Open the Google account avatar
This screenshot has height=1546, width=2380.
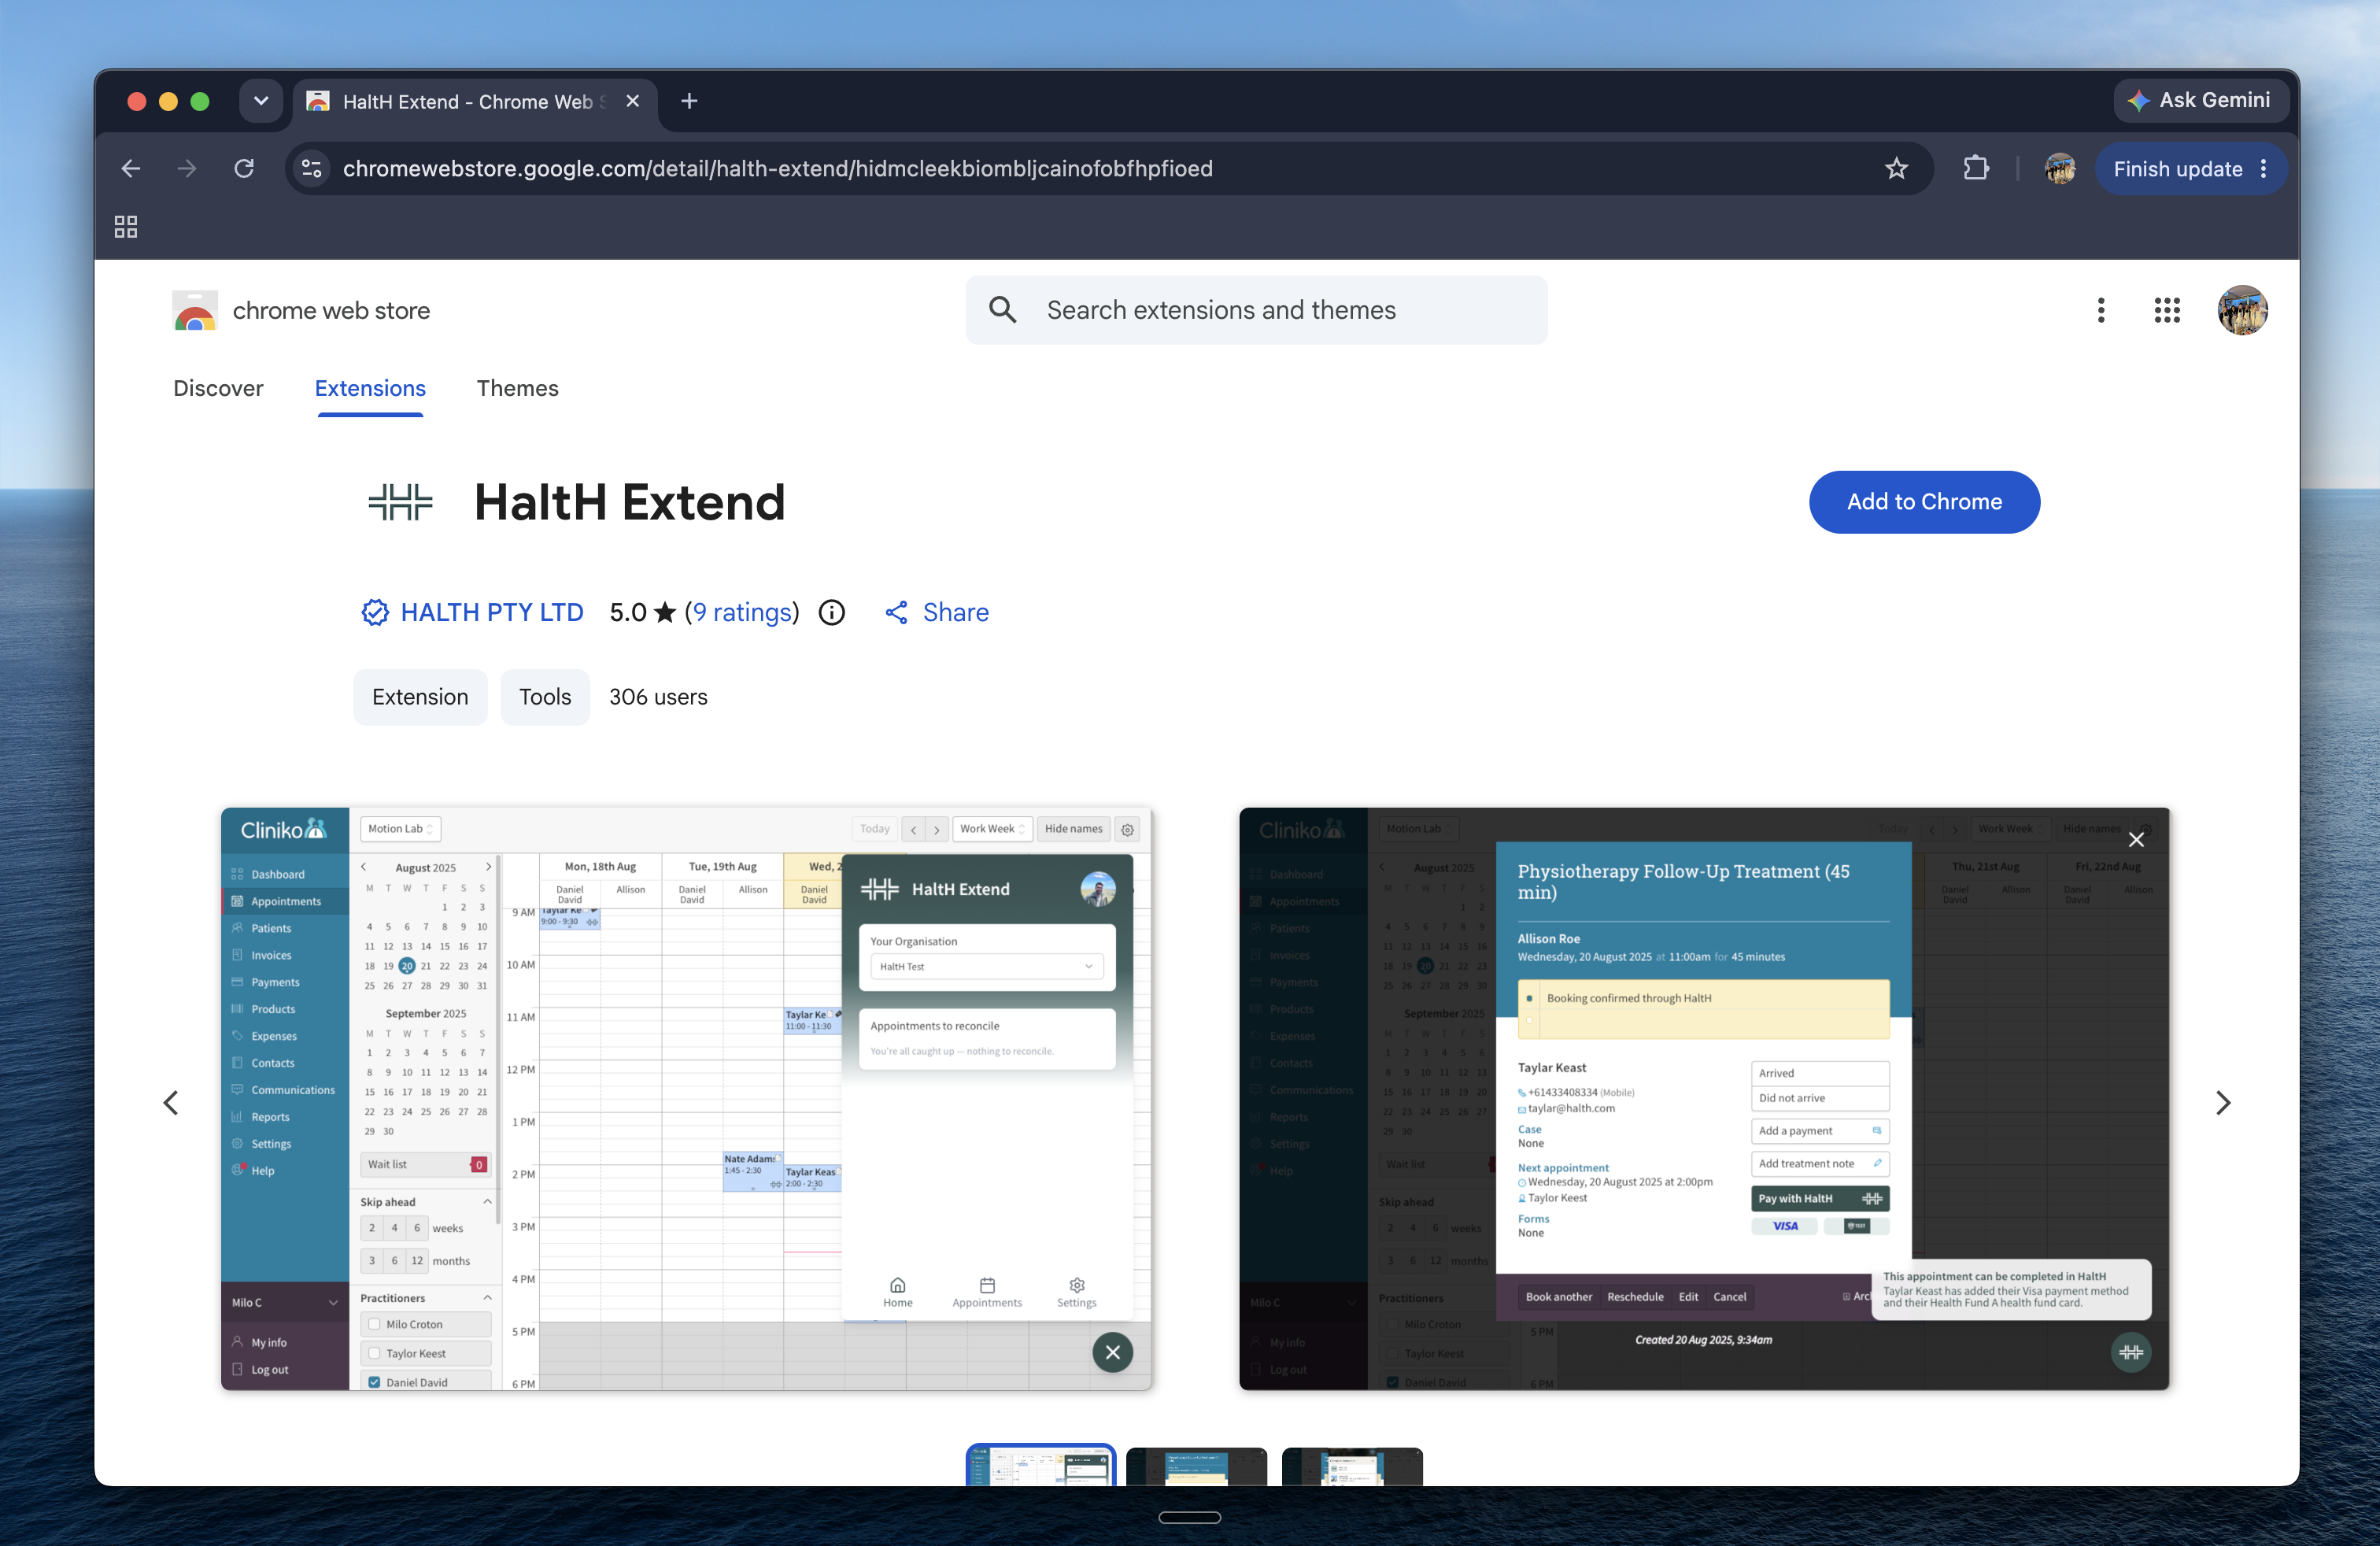pyautogui.click(x=2242, y=310)
